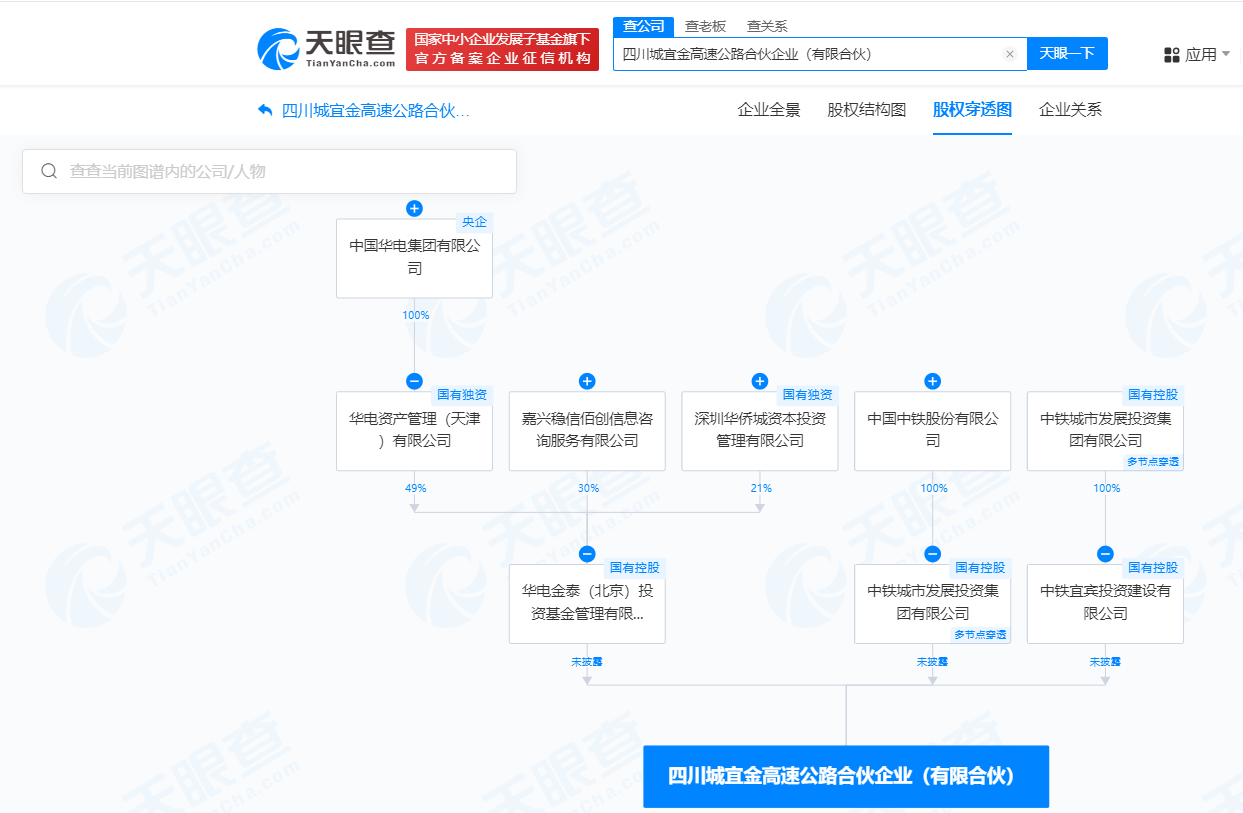This screenshot has height=813, width=1243.
Task: Click the 国有控股 tag on 华电金泰
Action: [635, 568]
